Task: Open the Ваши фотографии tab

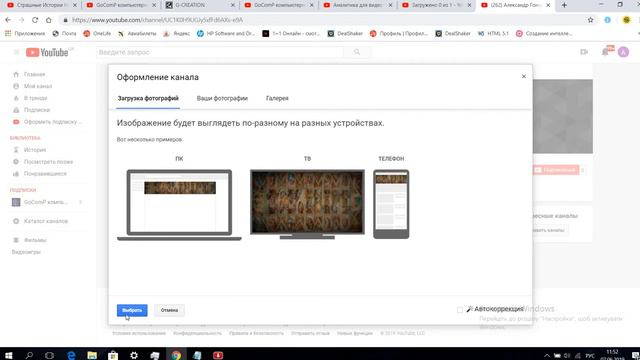Action: [x=222, y=98]
